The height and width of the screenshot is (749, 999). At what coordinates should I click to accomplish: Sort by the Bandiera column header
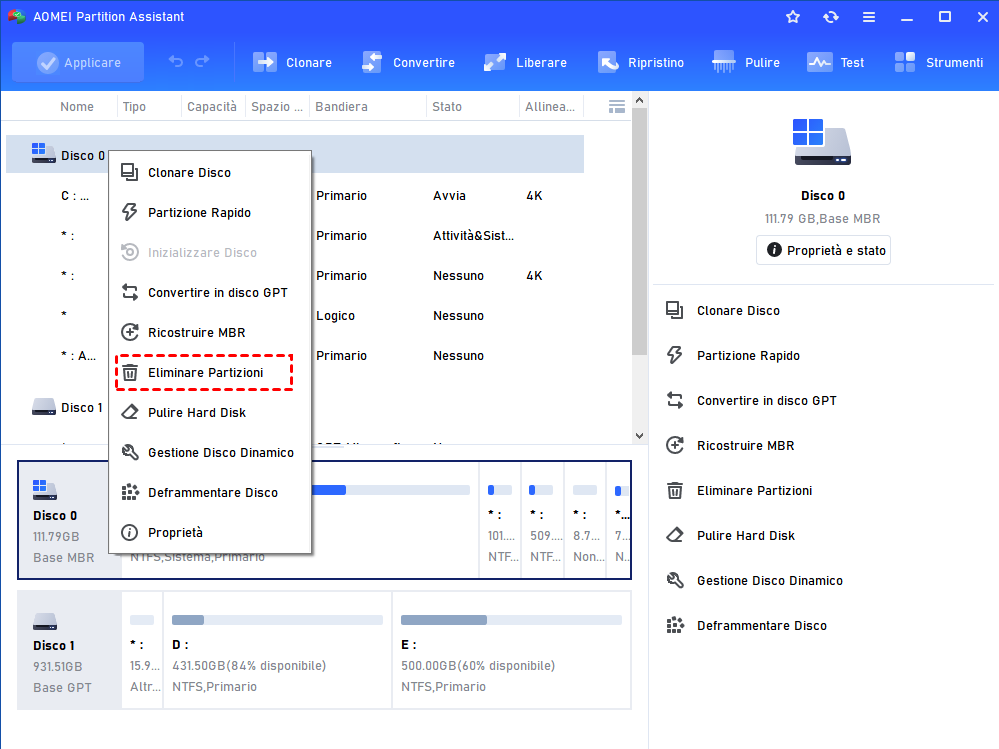pyautogui.click(x=341, y=107)
